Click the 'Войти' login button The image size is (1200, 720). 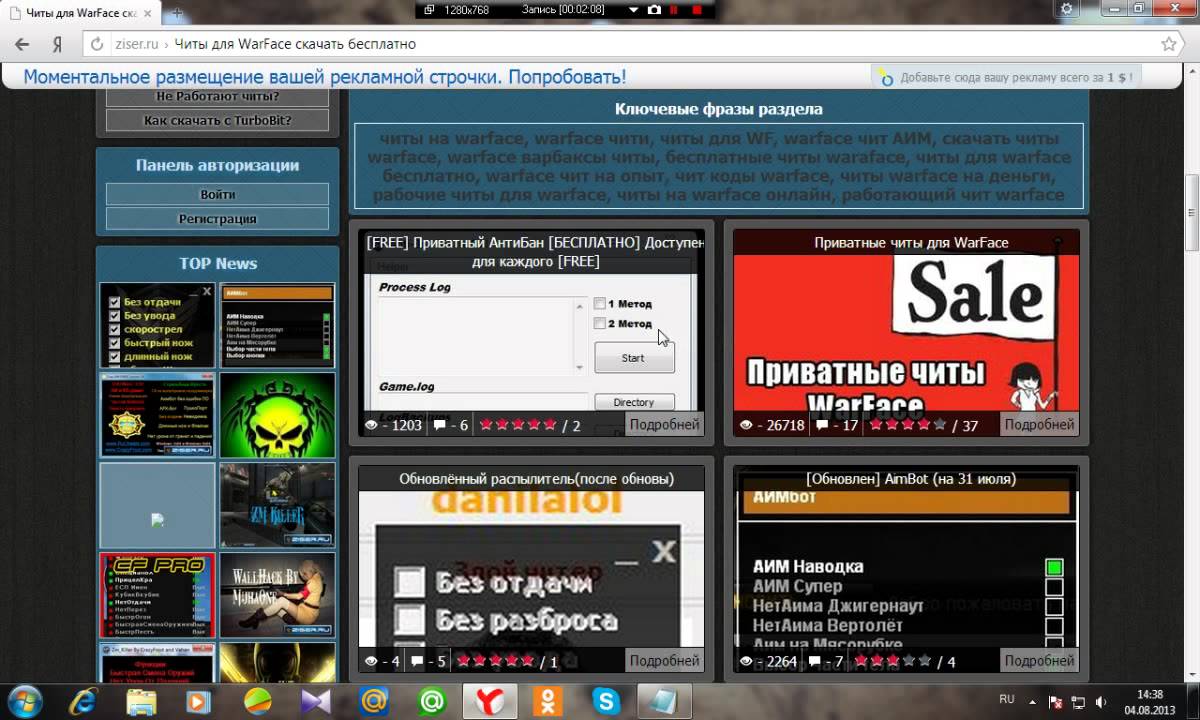tap(217, 194)
